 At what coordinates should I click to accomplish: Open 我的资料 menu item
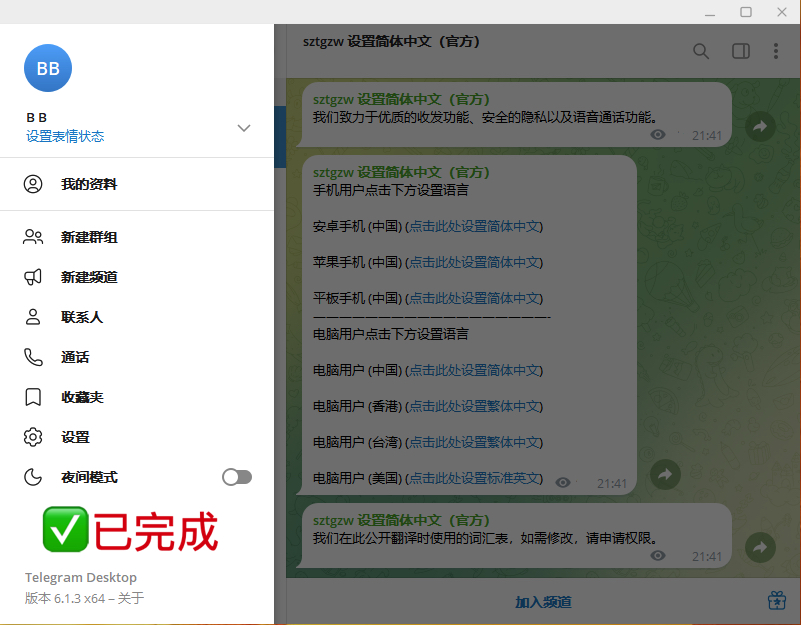coord(89,184)
